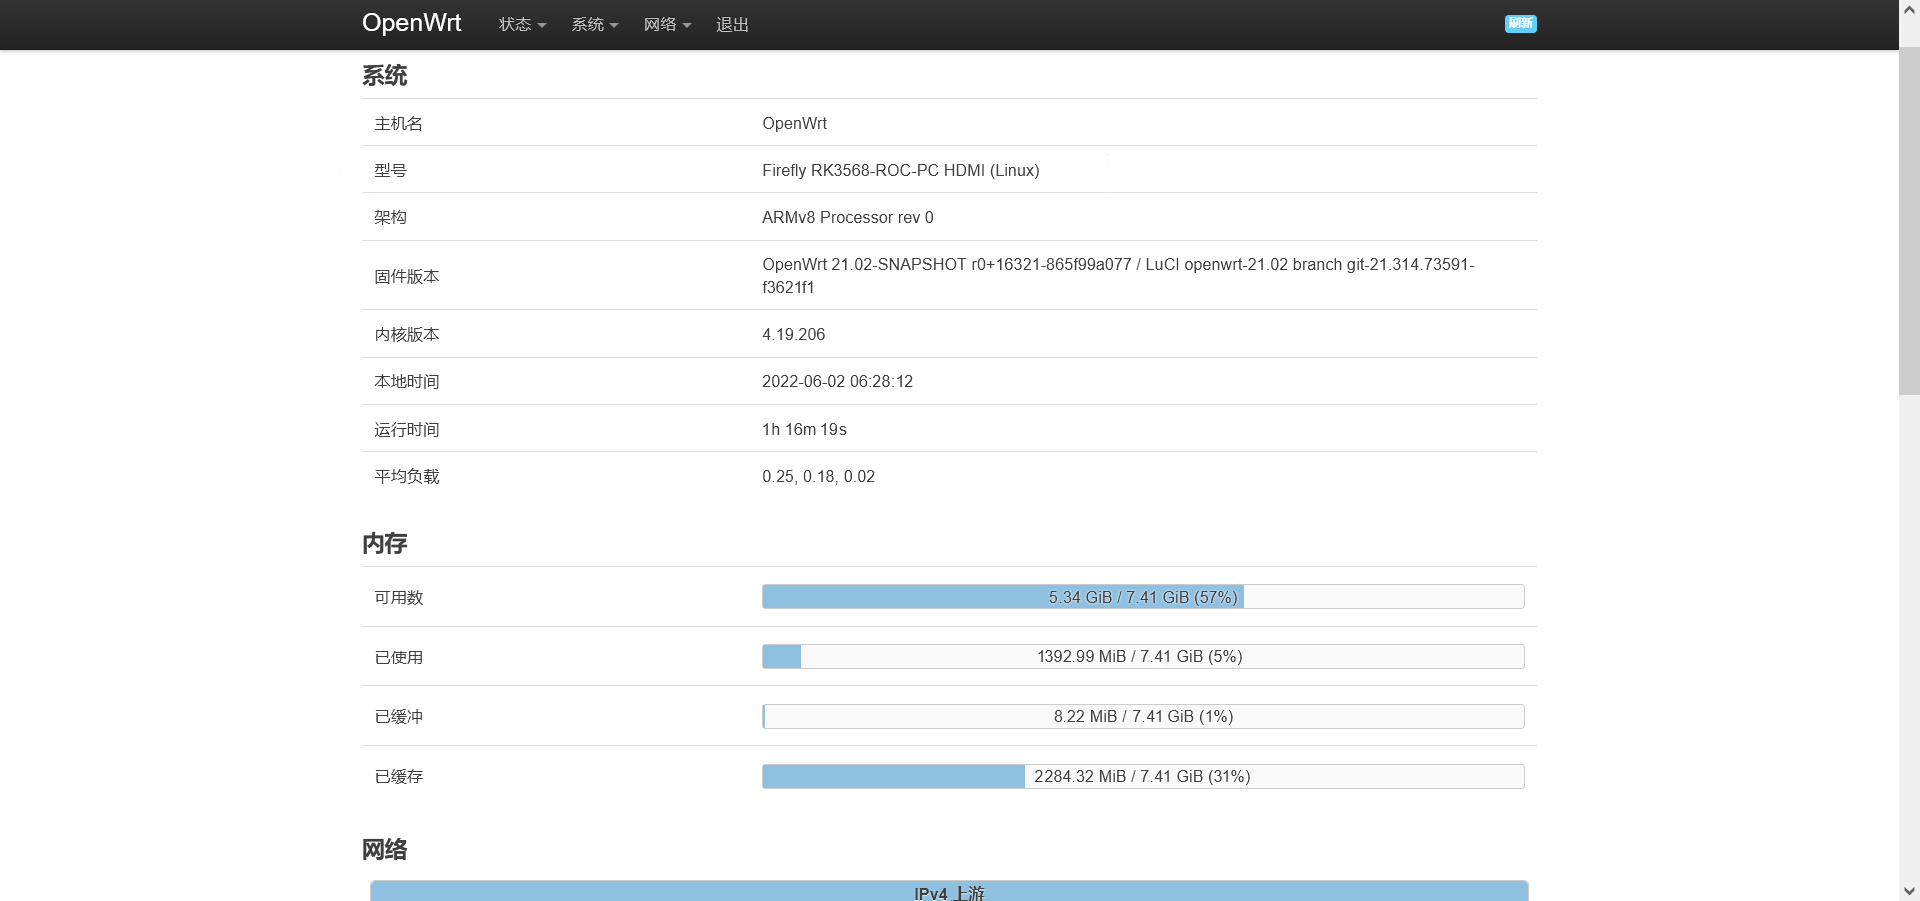Image resolution: width=1920 pixels, height=901 pixels.
Task: Select uptime value 1h 16m 19s
Action: [x=804, y=429]
